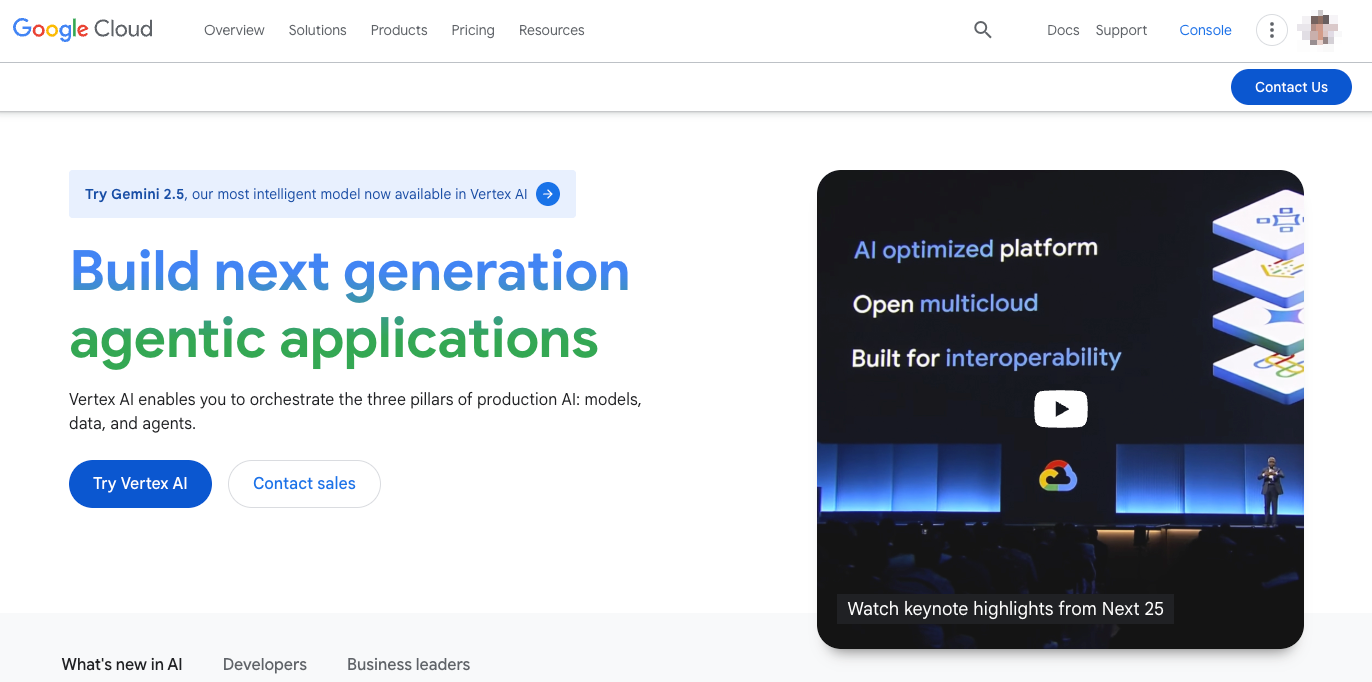Click the 'Build next generation' heading text
The image size is (1372, 682).
350,271
